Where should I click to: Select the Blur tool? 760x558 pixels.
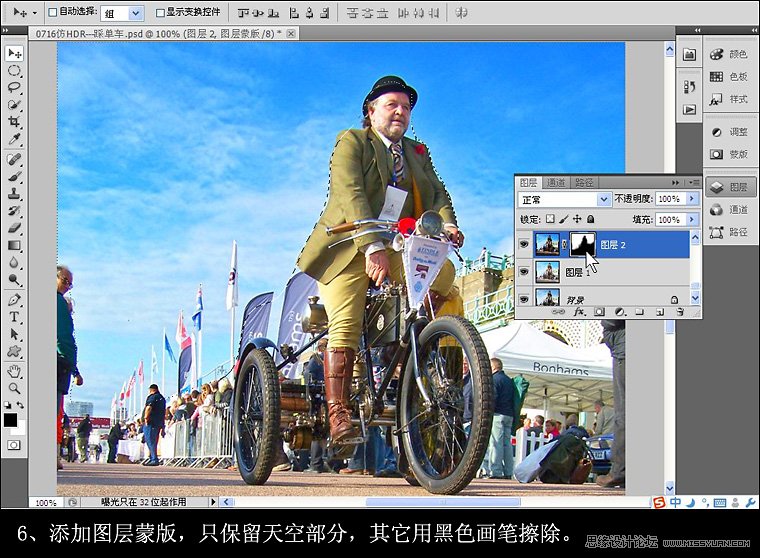[14, 262]
